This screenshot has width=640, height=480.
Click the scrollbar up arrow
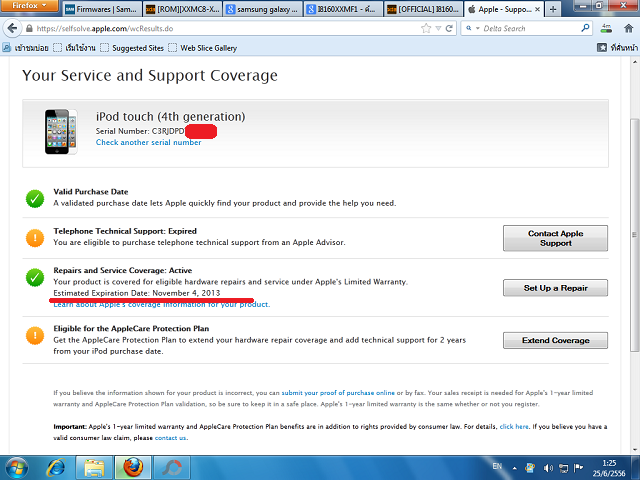635,62
